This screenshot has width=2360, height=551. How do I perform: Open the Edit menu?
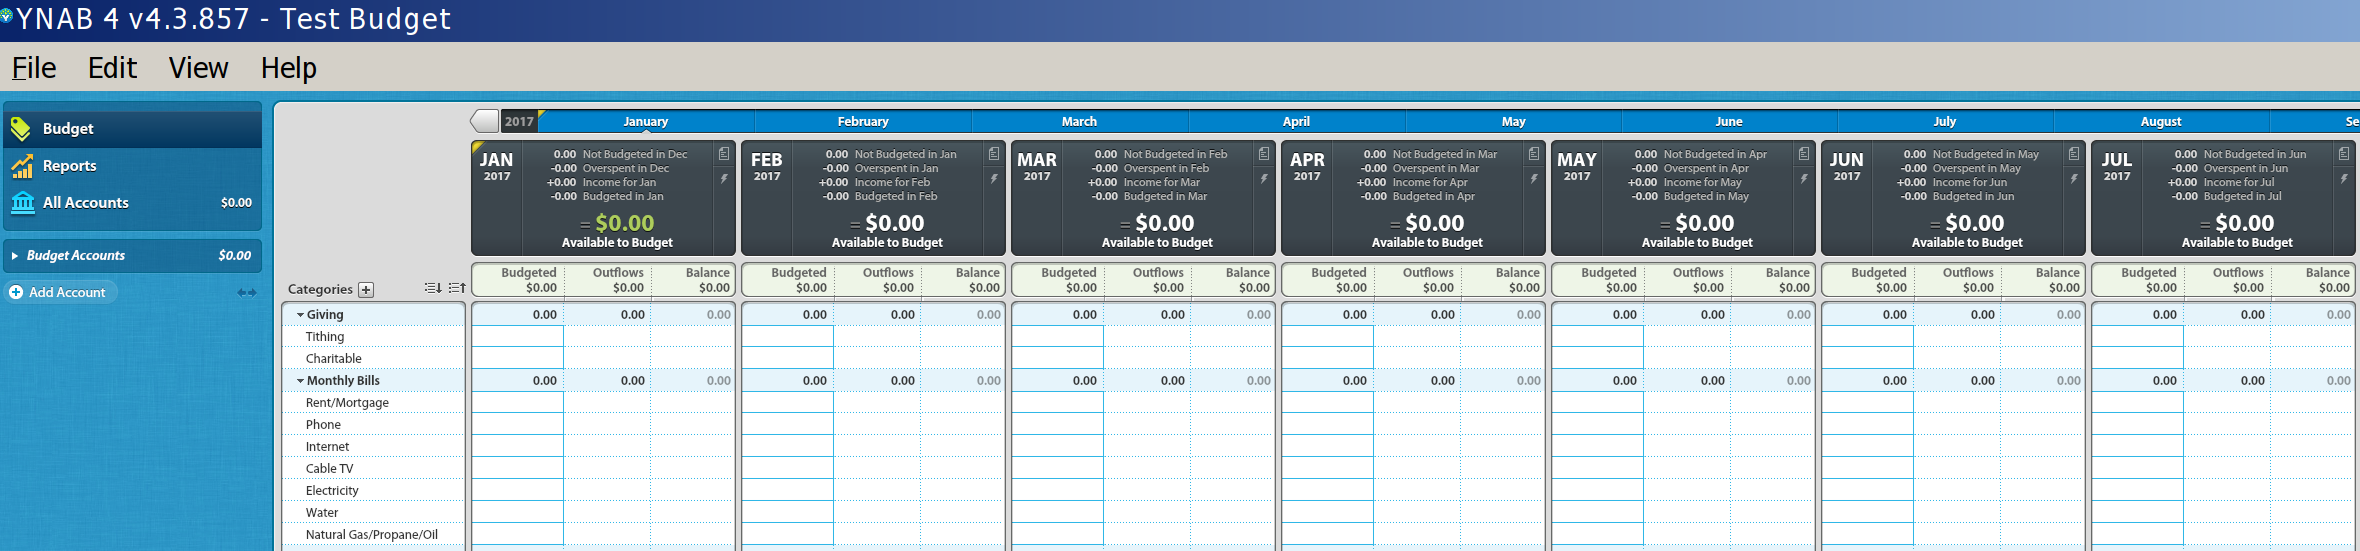tap(112, 68)
